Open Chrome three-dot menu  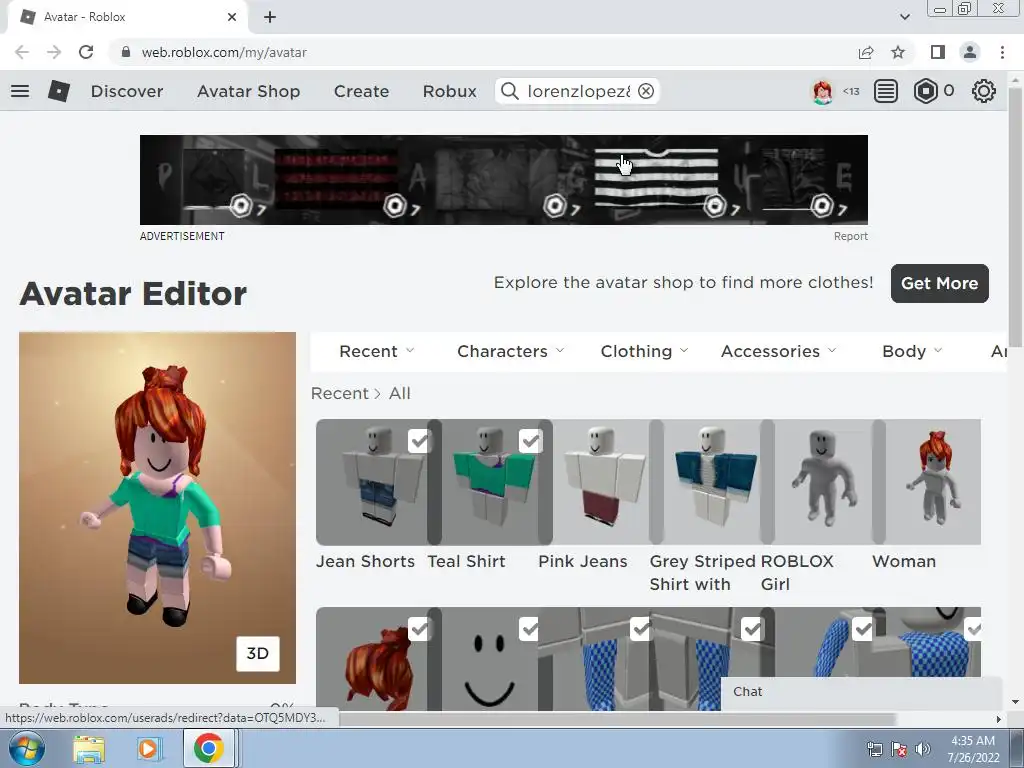pyautogui.click(x=1002, y=52)
